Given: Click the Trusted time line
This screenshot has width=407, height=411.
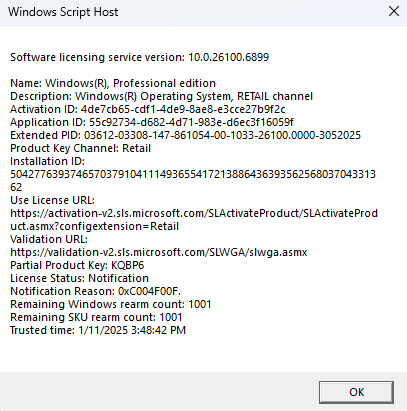Looking at the screenshot, I should 98,330.
